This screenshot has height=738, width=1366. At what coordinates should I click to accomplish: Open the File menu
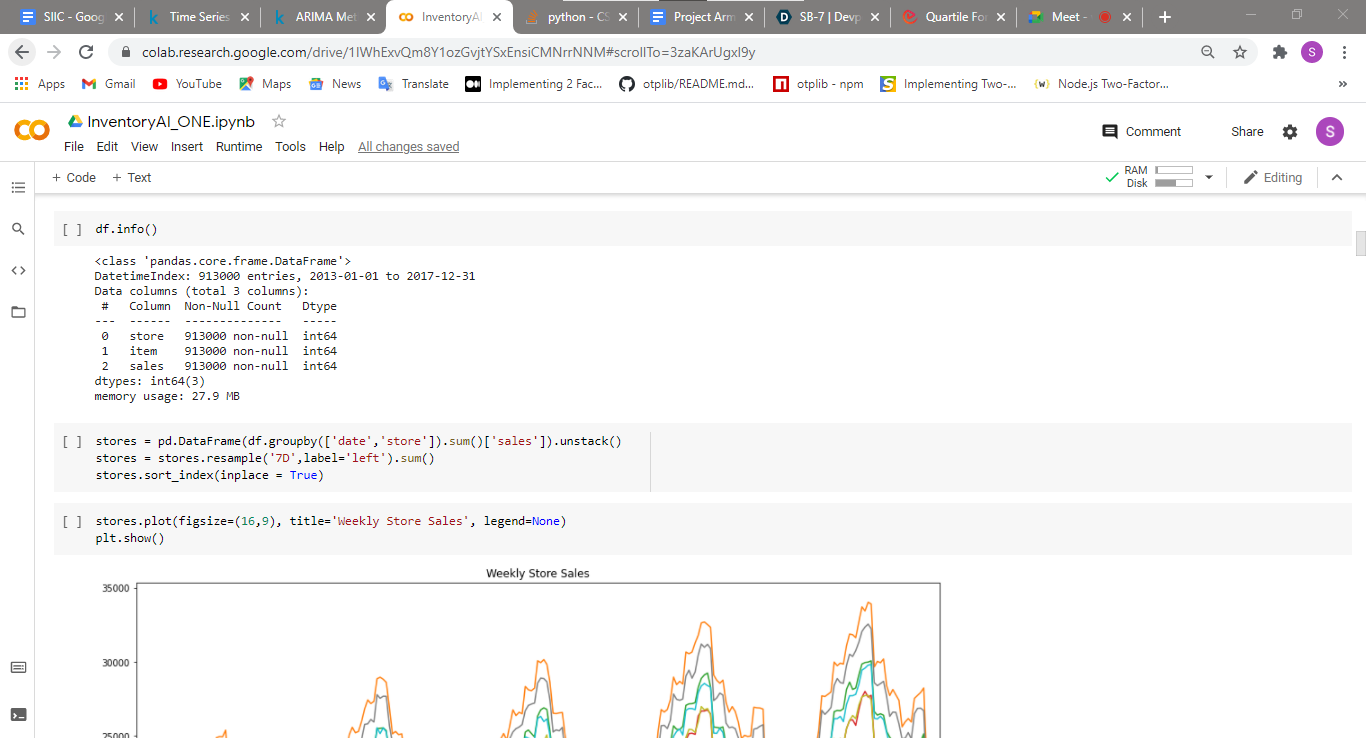[x=74, y=146]
